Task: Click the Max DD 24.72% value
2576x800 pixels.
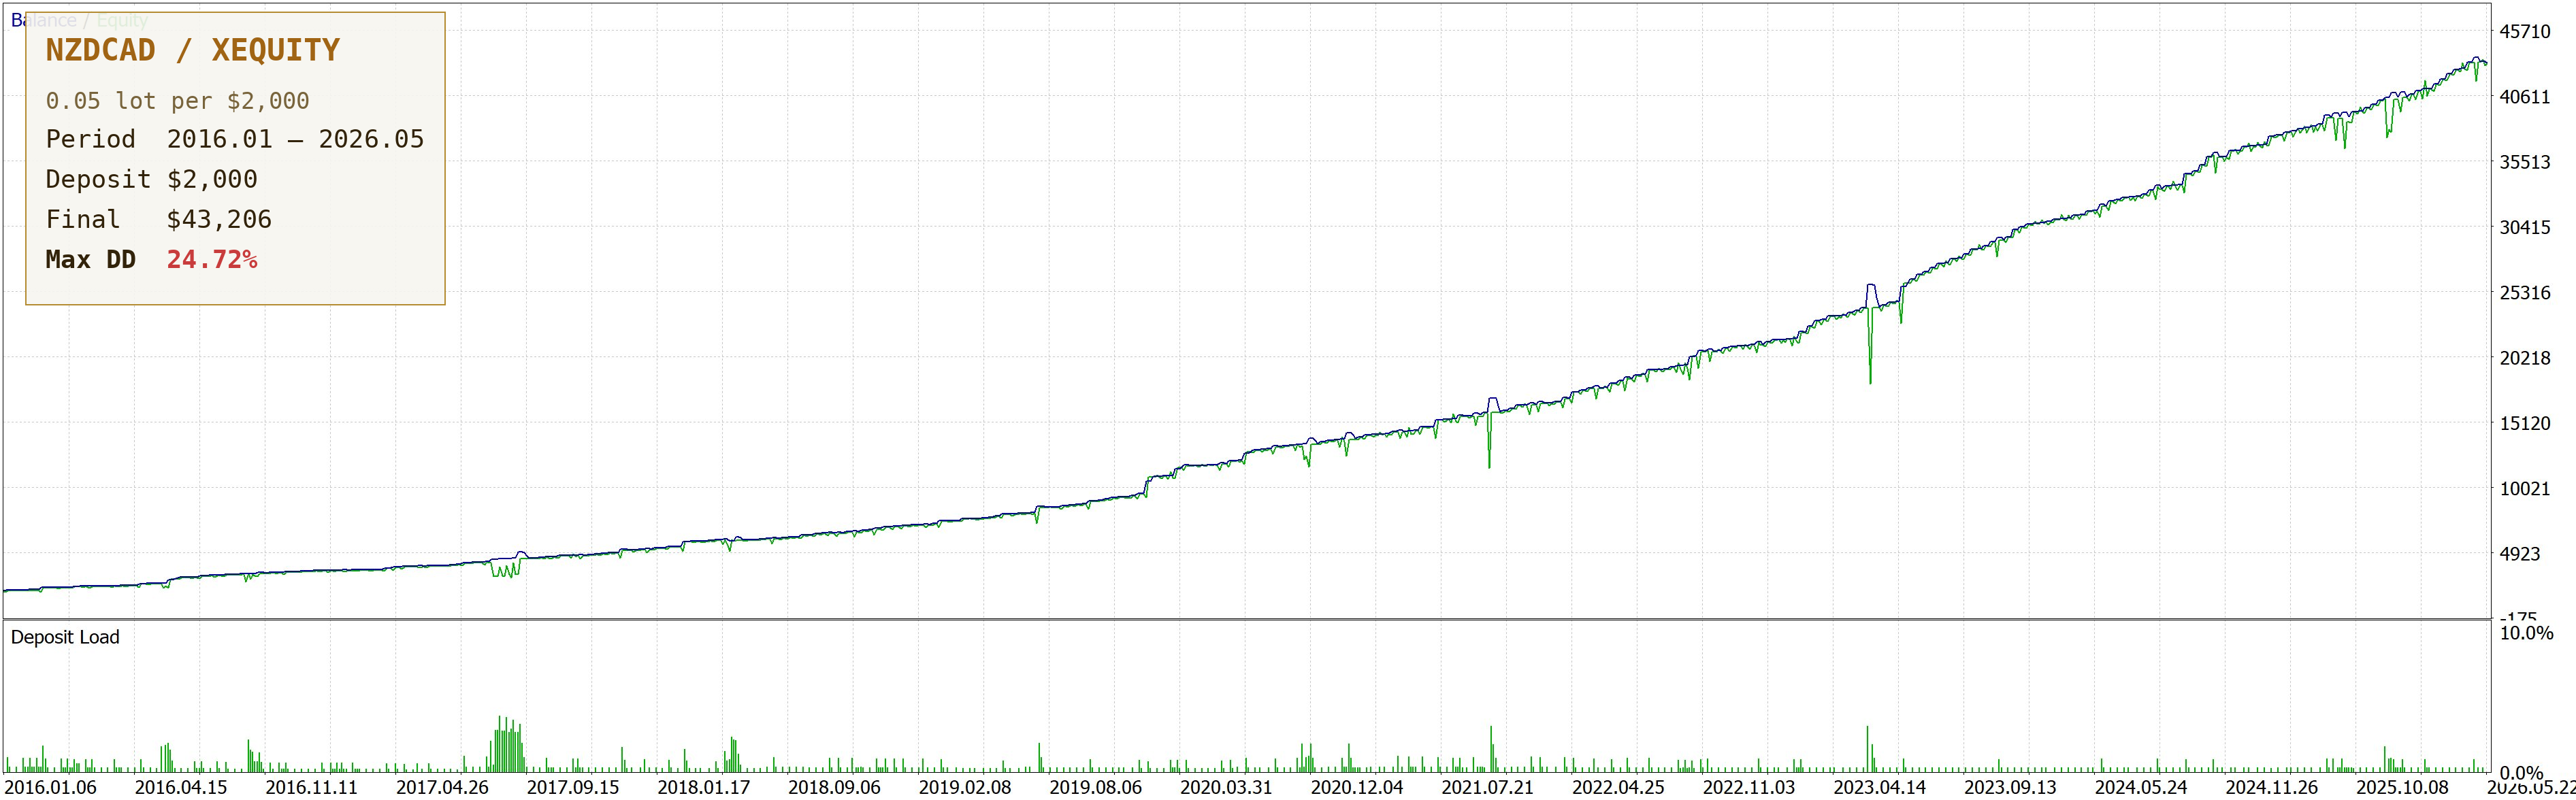Action: pos(212,259)
